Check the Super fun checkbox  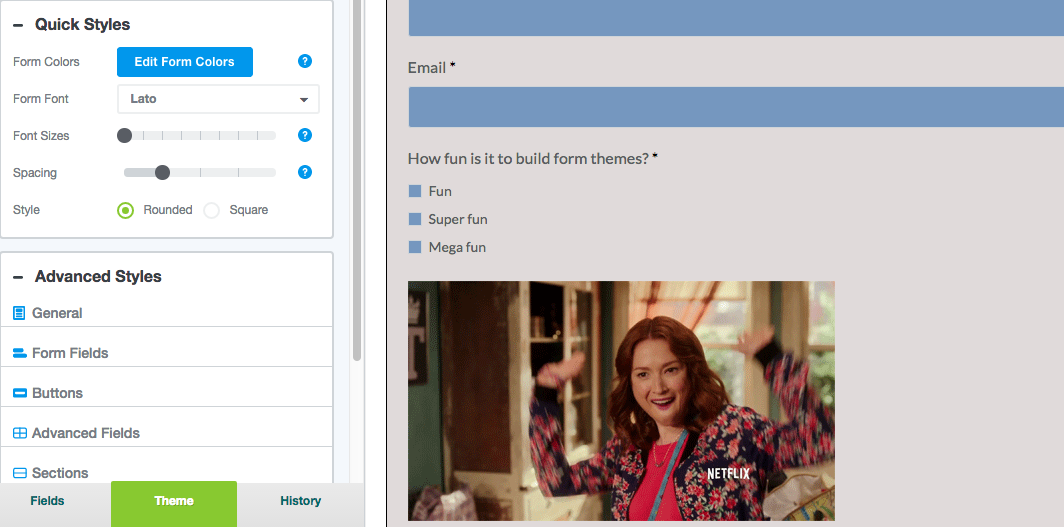pyautogui.click(x=415, y=219)
